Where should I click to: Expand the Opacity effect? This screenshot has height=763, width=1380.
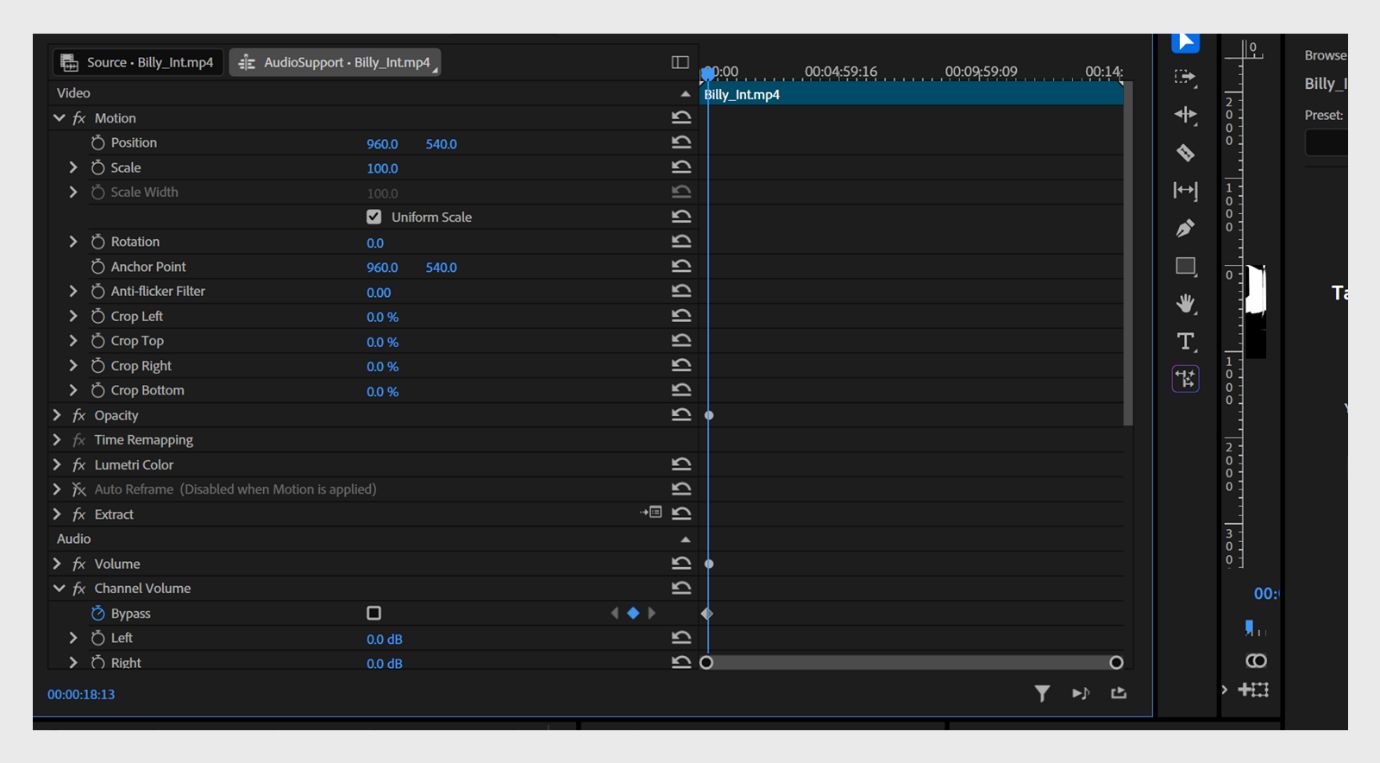tap(57, 414)
